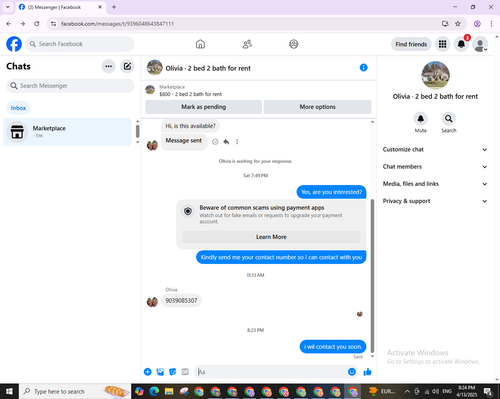Open the Facebook apps grid menu
Screen dimensions: 500x399
[x=442, y=44]
